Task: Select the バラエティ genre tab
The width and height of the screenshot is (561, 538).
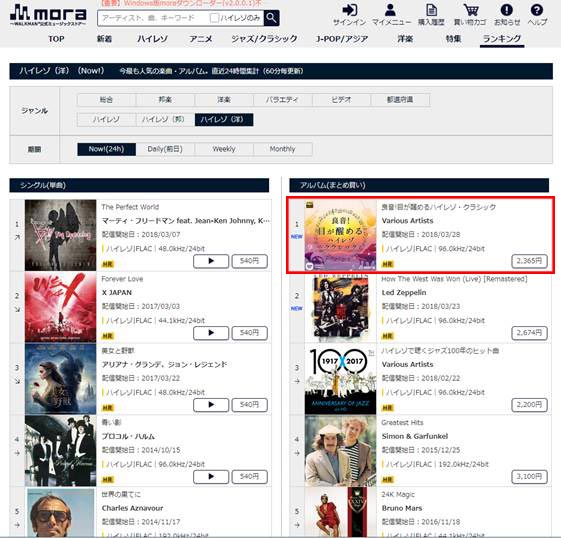Action: 283,100
